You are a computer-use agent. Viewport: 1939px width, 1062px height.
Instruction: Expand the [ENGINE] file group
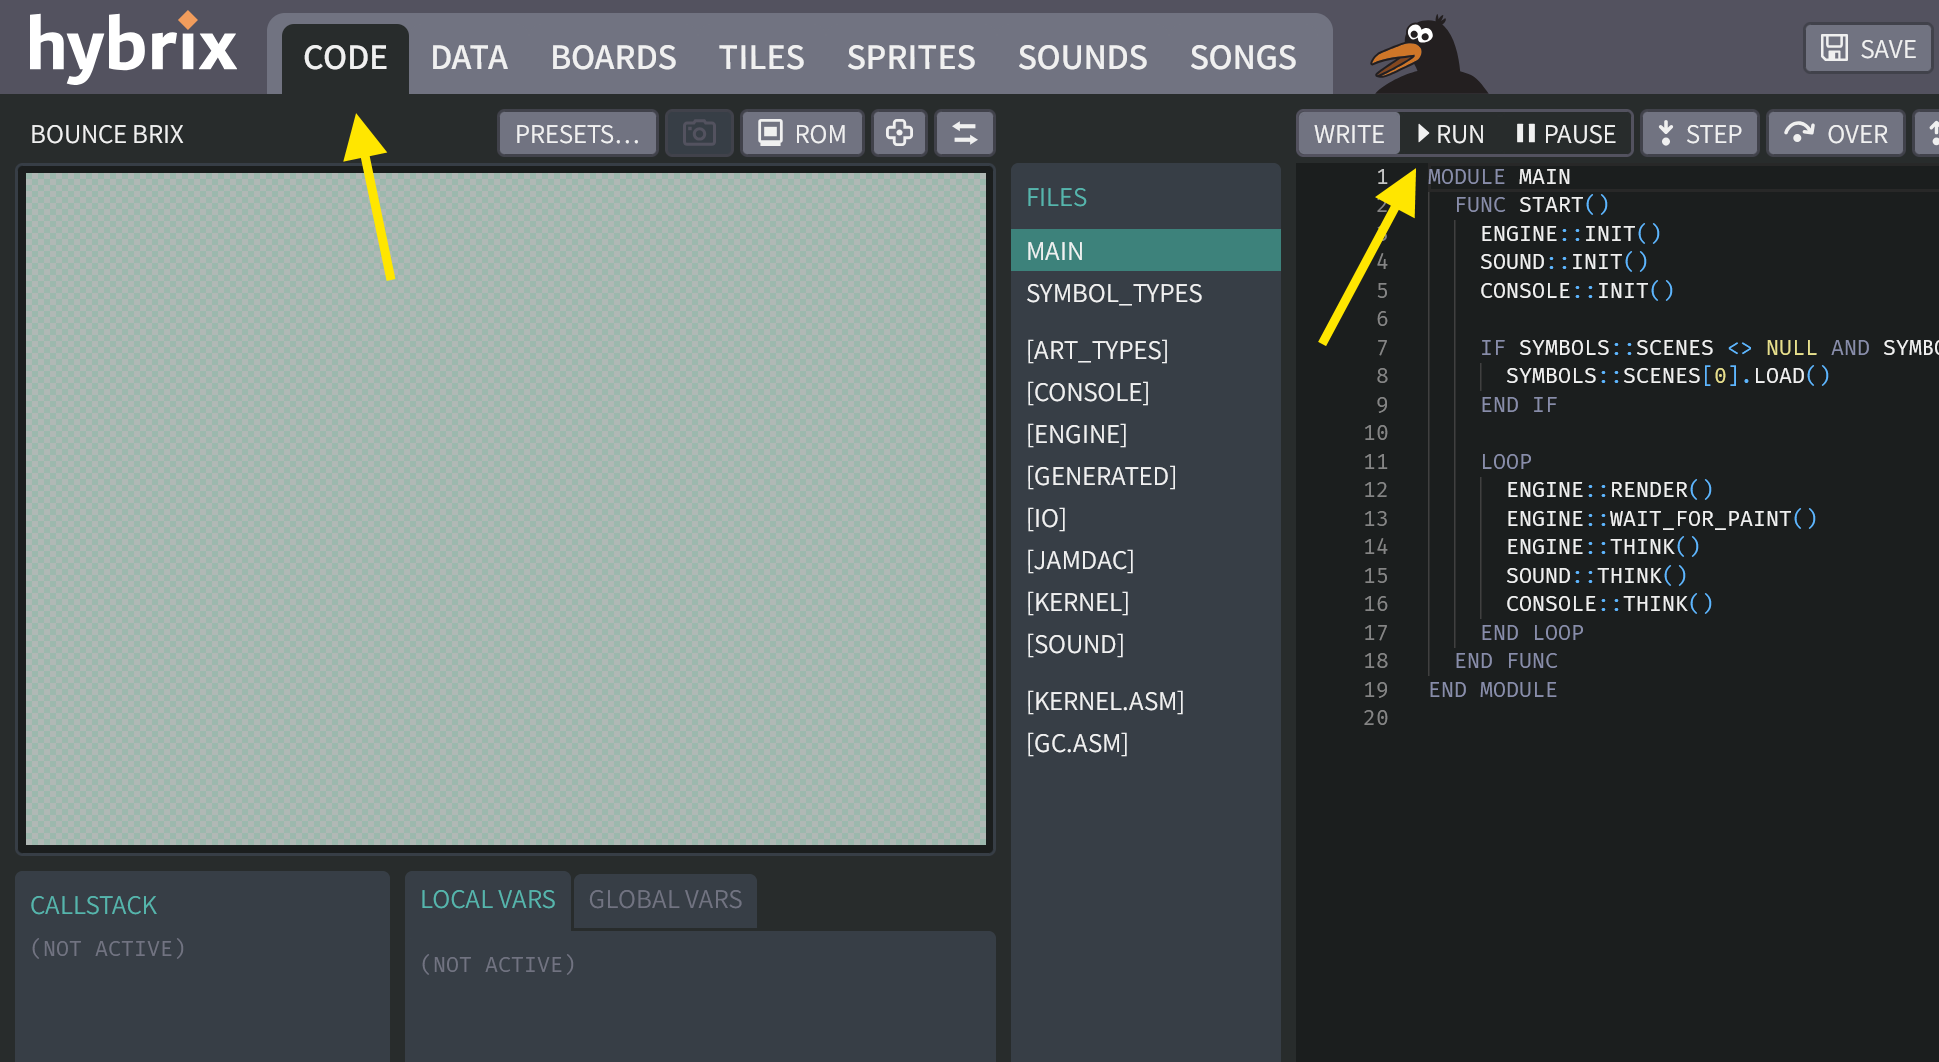pyautogui.click(x=1077, y=434)
